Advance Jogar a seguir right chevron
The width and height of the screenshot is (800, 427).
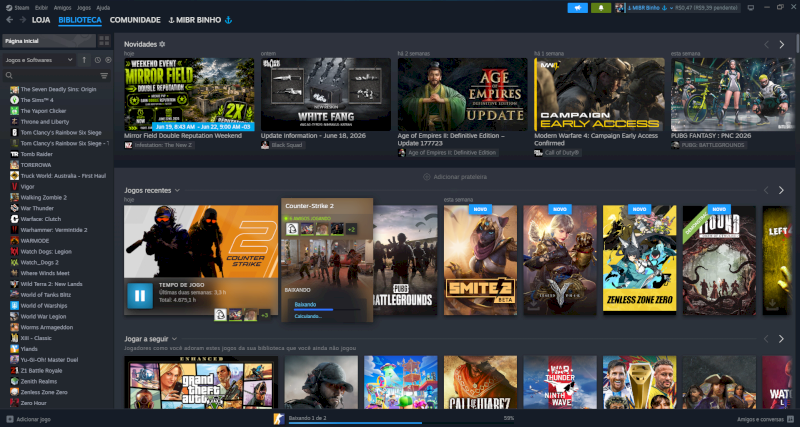pyautogui.click(x=781, y=339)
